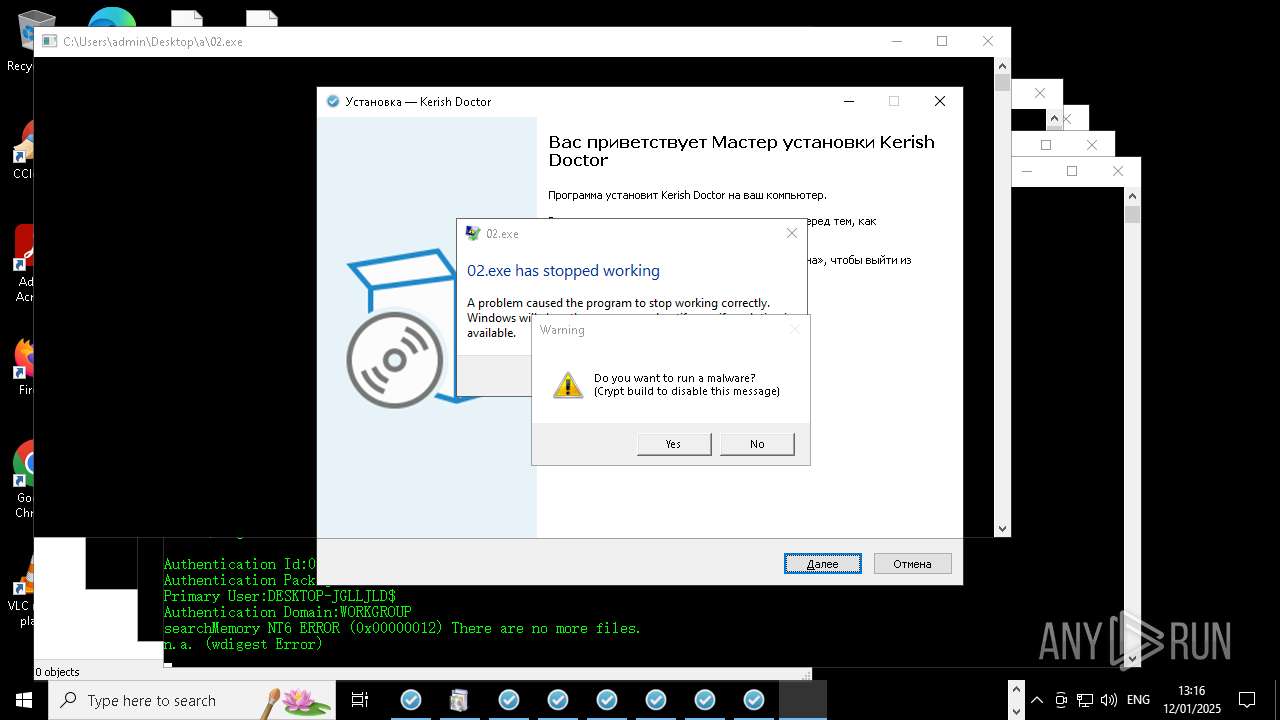Minimize the Kerish Doctor setup window
Image resolution: width=1280 pixels, height=720 pixels.
coord(849,101)
